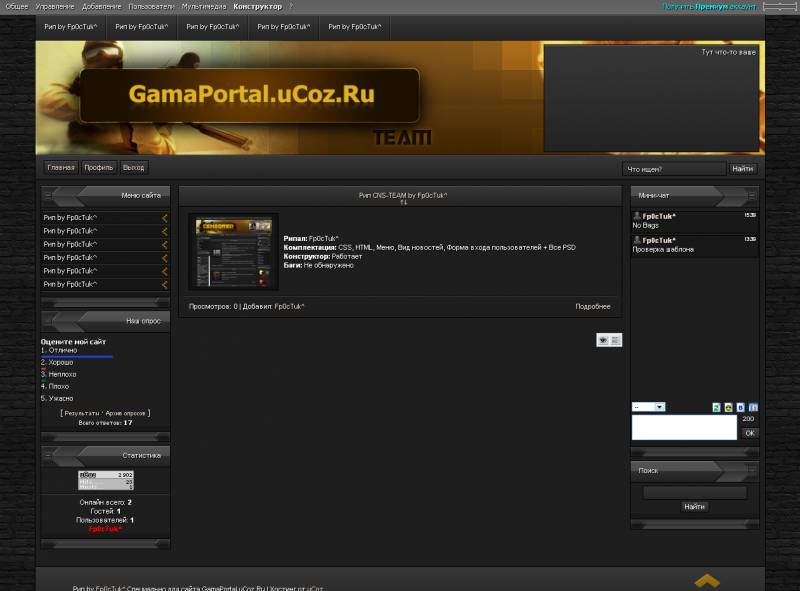Click the Конструктор: Работает line
800x591 pixels.
pos(322,256)
